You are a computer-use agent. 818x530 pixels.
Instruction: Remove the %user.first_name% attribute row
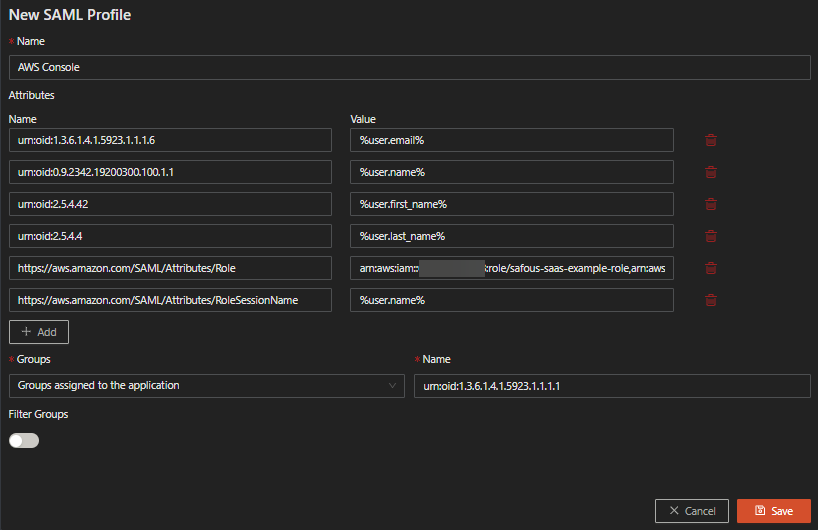click(x=711, y=204)
